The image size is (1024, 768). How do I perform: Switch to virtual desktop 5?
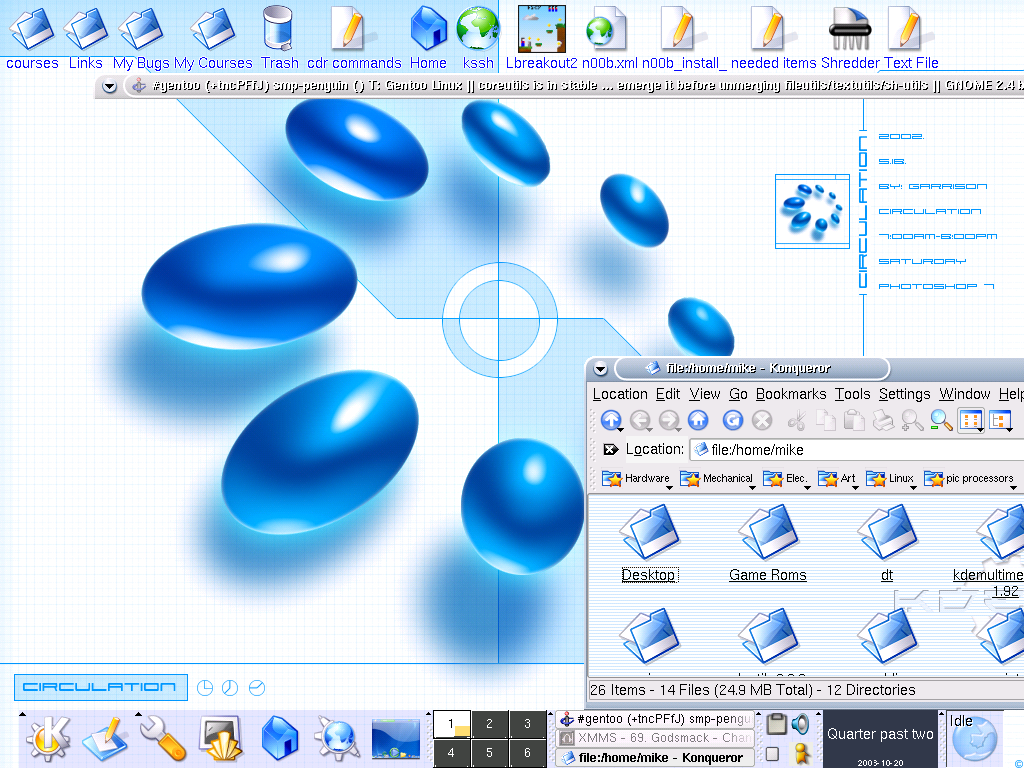click(489, 752)
